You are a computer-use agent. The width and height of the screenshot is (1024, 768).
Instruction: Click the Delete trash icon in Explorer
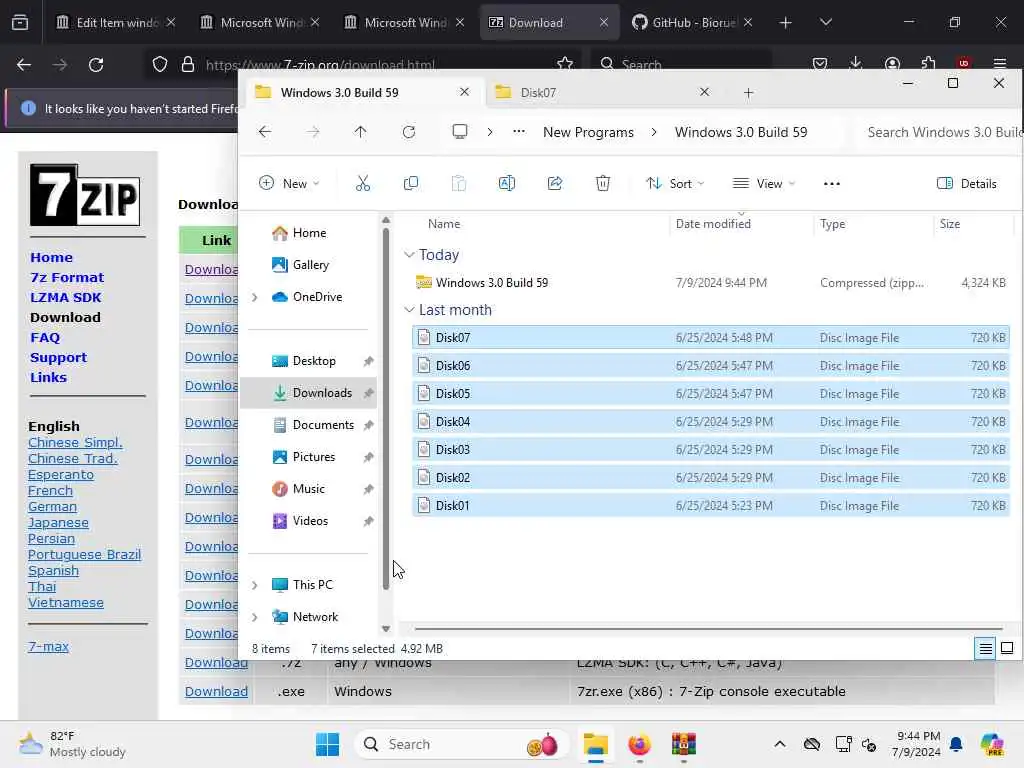click(603, 184)
